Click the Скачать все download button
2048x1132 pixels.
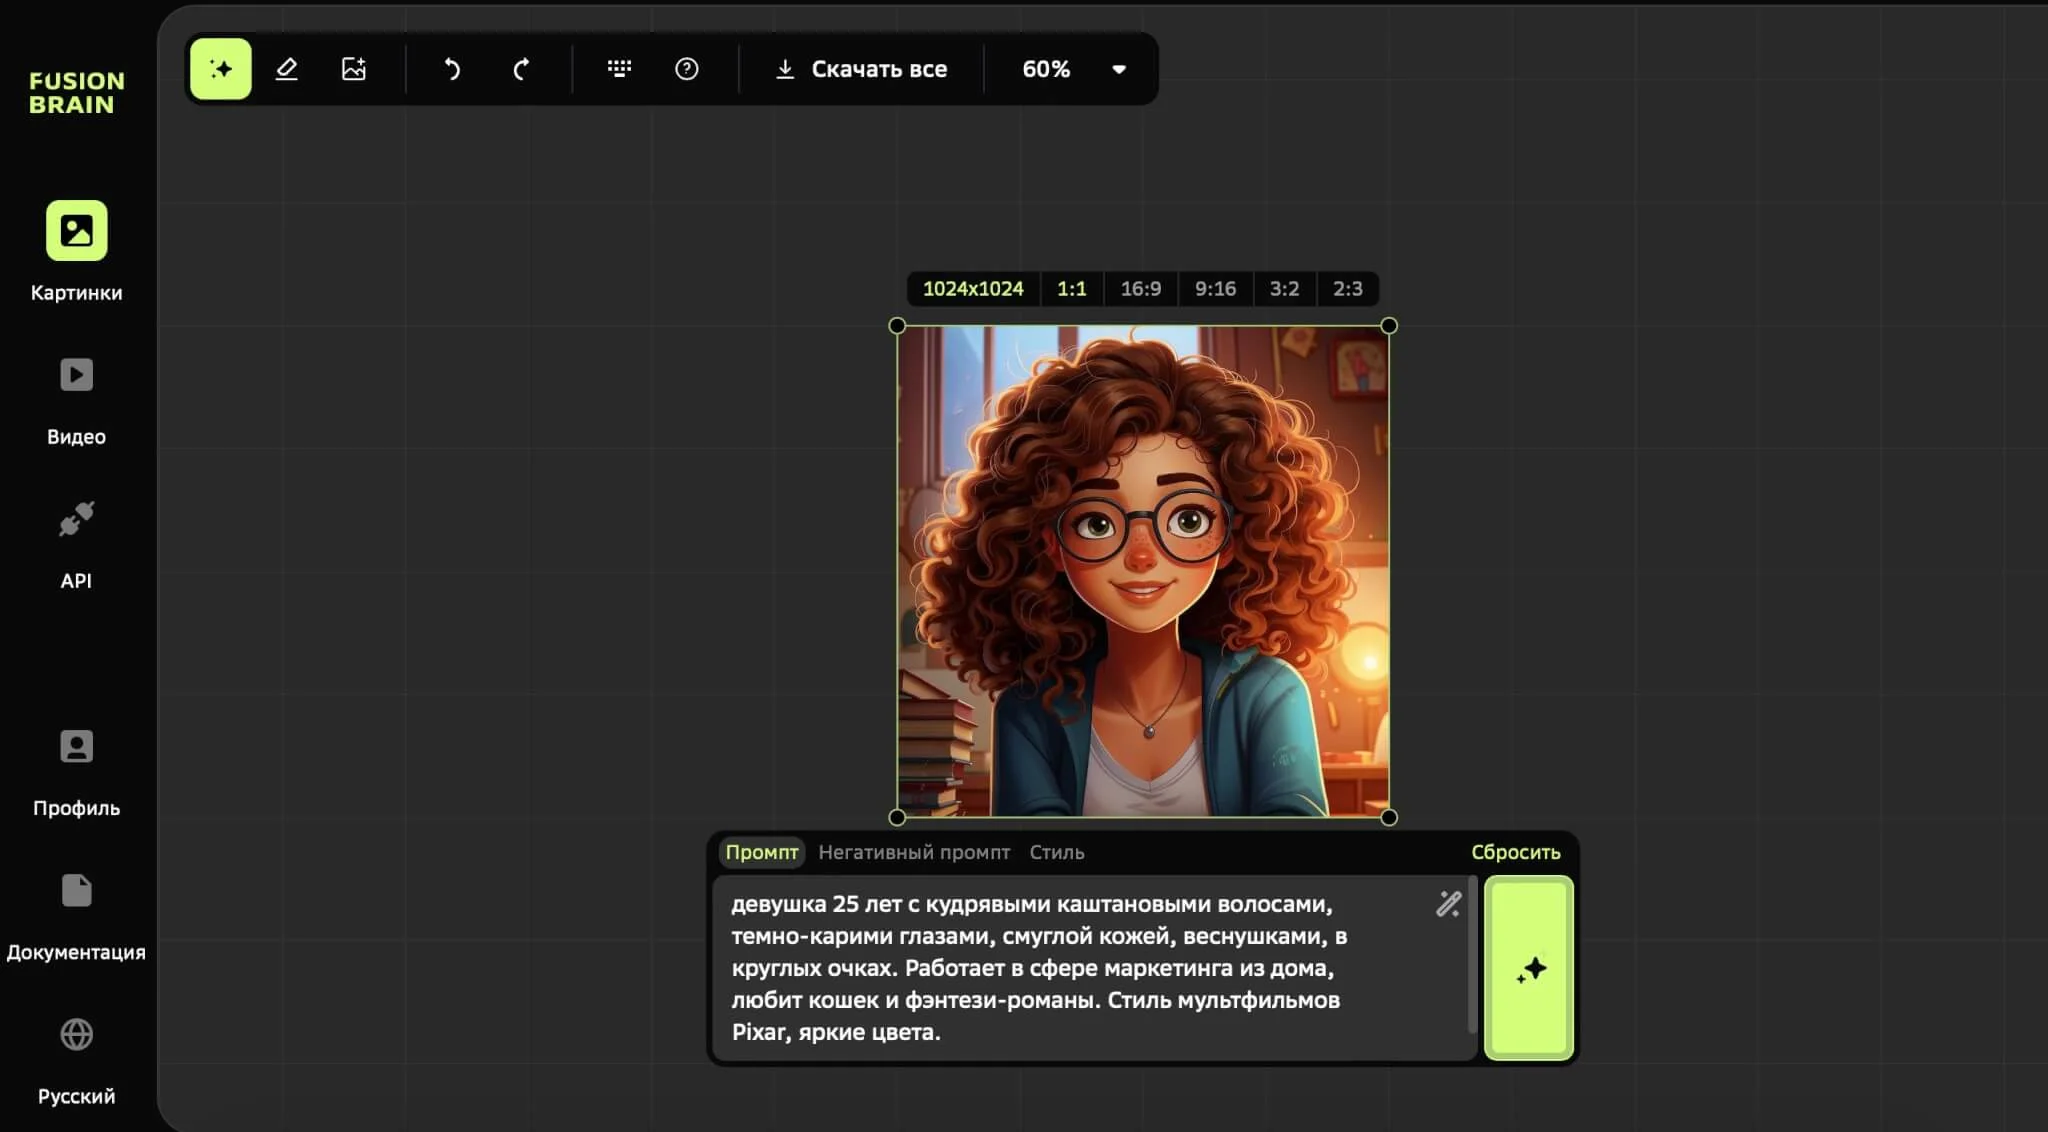[861, 69]
